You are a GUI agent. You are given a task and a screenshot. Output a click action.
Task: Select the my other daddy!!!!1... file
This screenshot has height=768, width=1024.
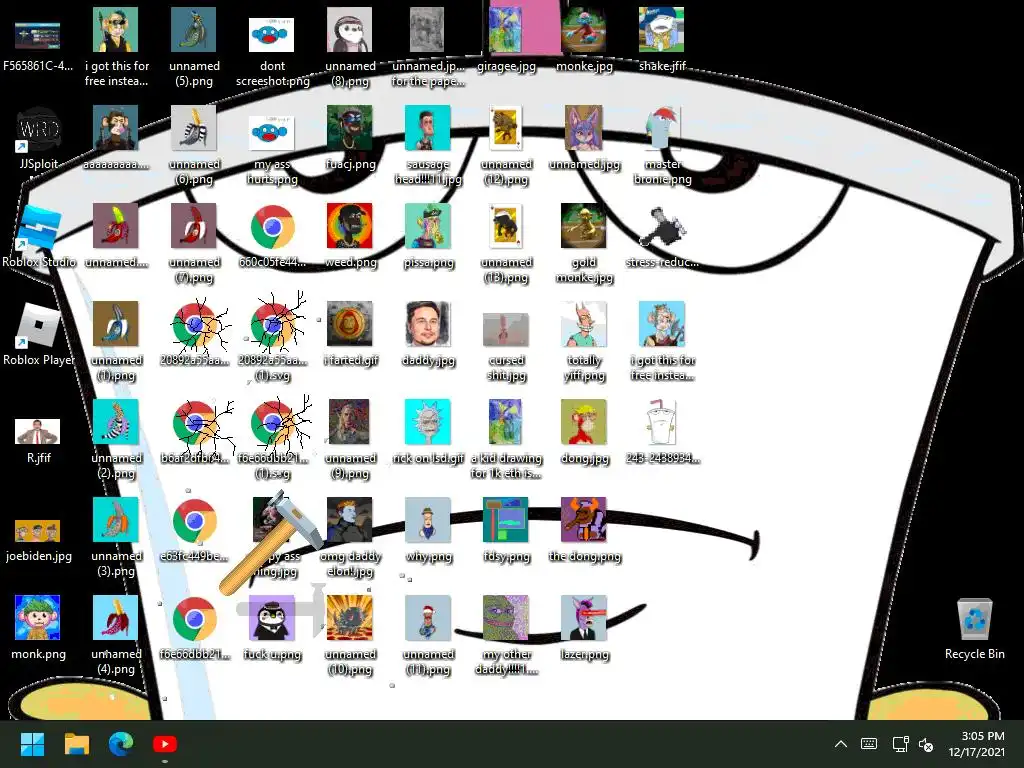pyautogui.click(x=506, y=635)
